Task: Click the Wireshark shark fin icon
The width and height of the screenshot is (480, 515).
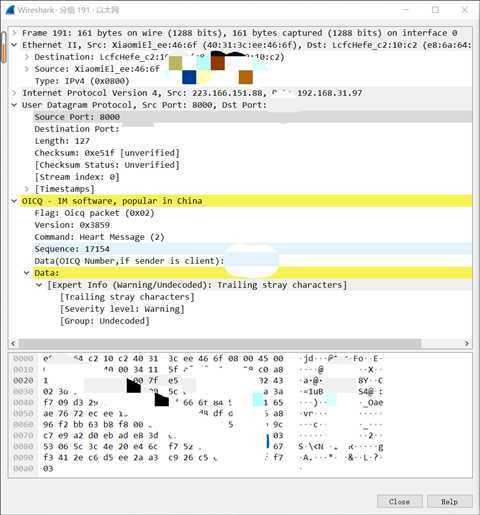Action: coord(10,10)
